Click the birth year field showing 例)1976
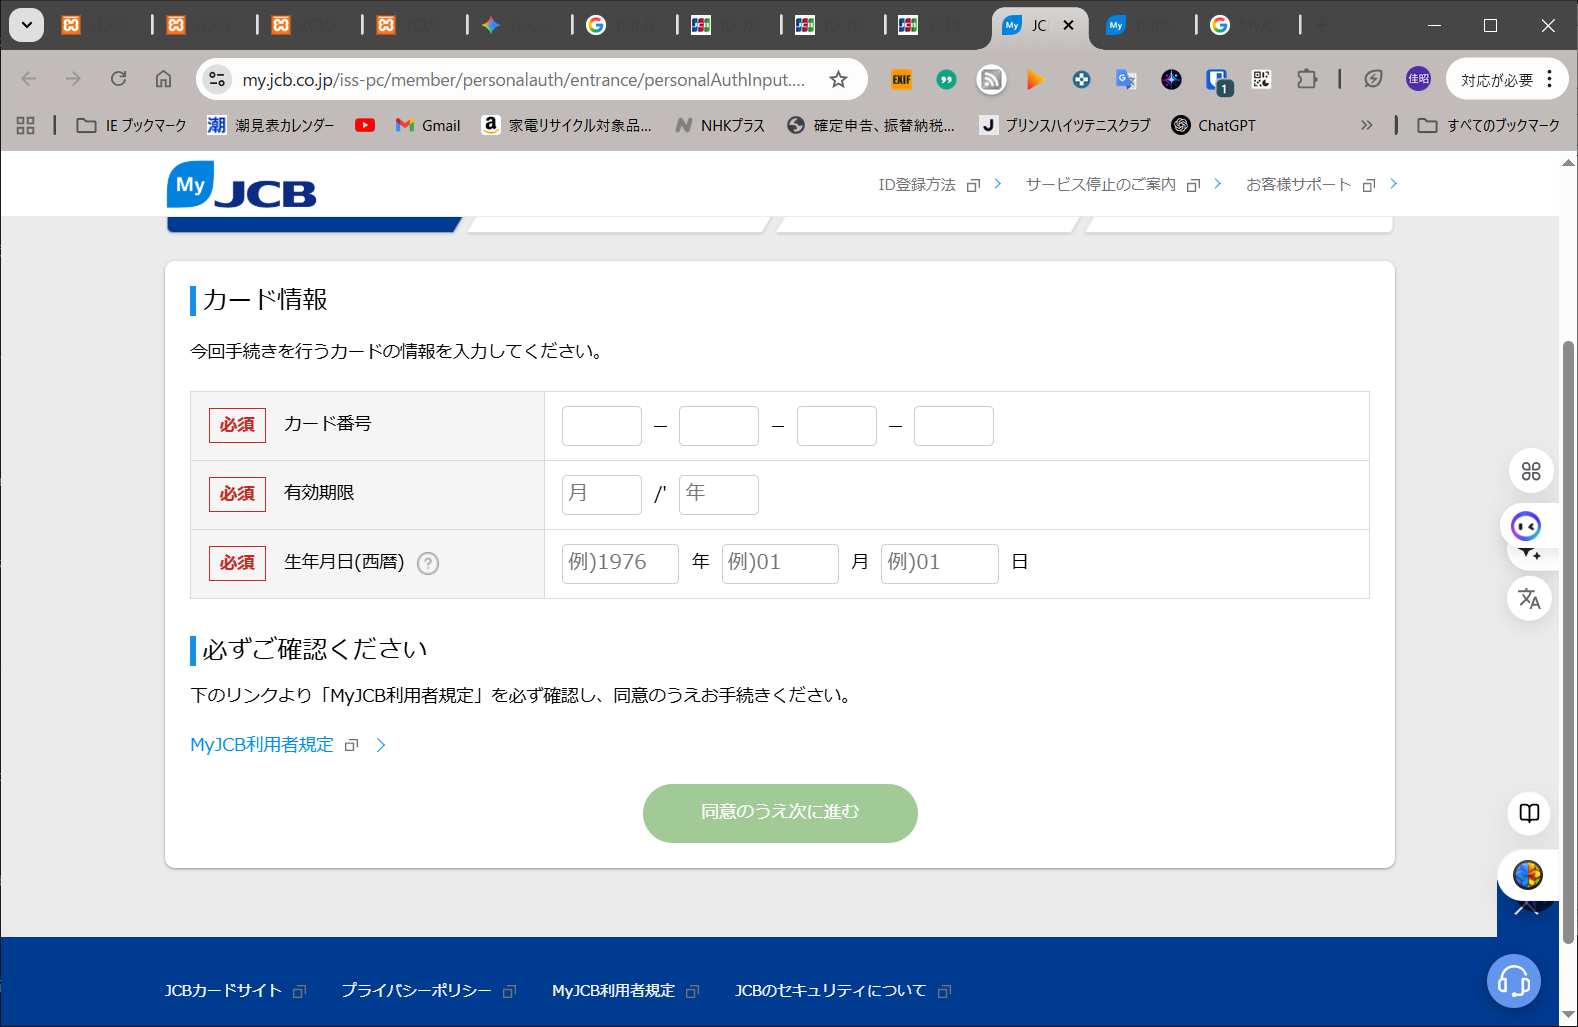 click(x=620, y=563)
